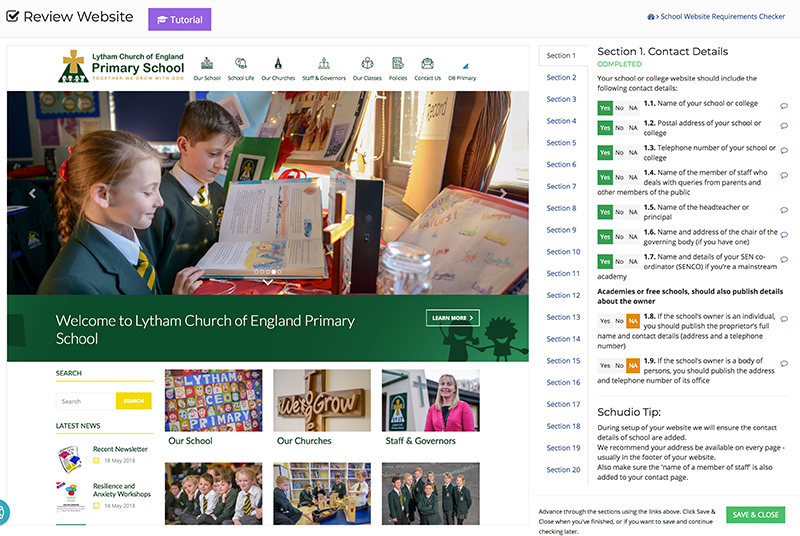Image resolution: width=800 pixels, height=536 pixels.
Task: Select NA for item 1.9 body of persons
Action: (633, 366)
